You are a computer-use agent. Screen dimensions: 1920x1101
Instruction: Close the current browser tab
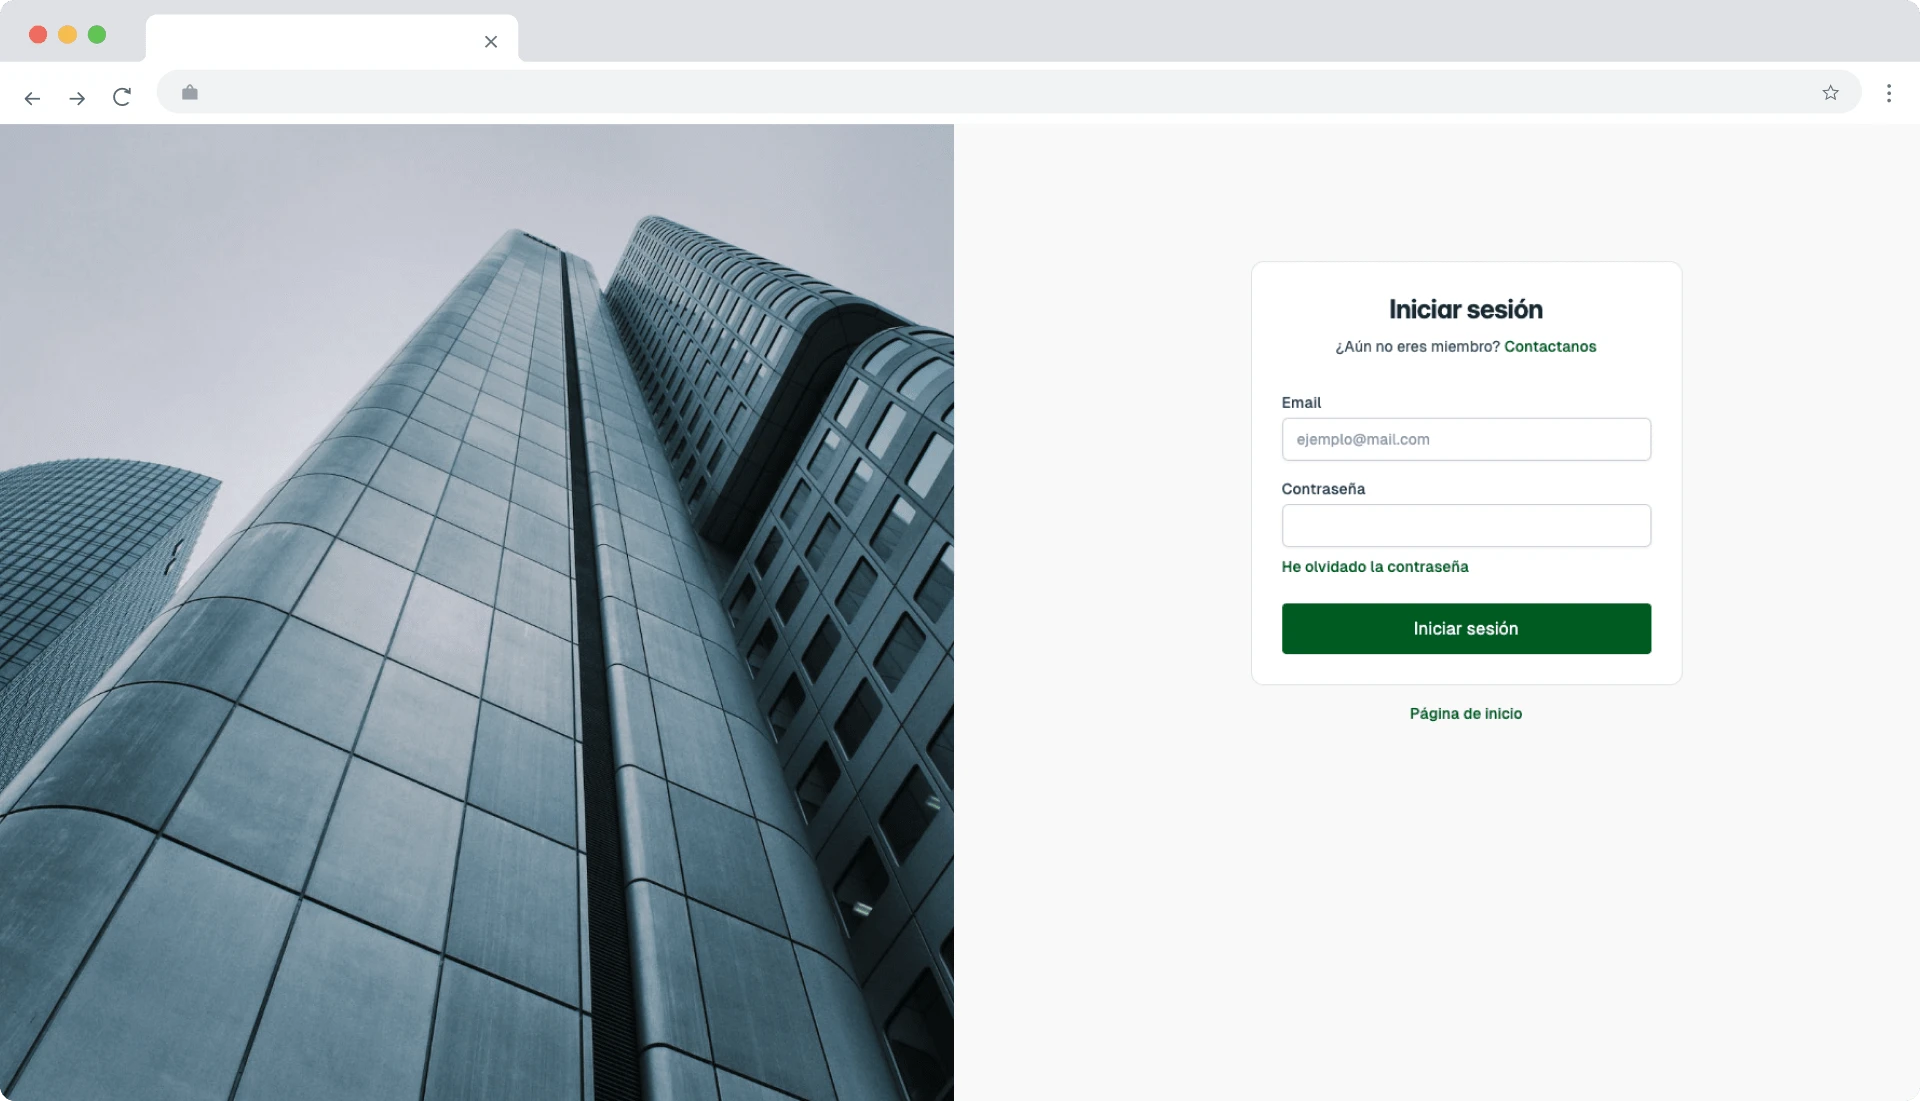pyautogui.click(x=491, y=42)
